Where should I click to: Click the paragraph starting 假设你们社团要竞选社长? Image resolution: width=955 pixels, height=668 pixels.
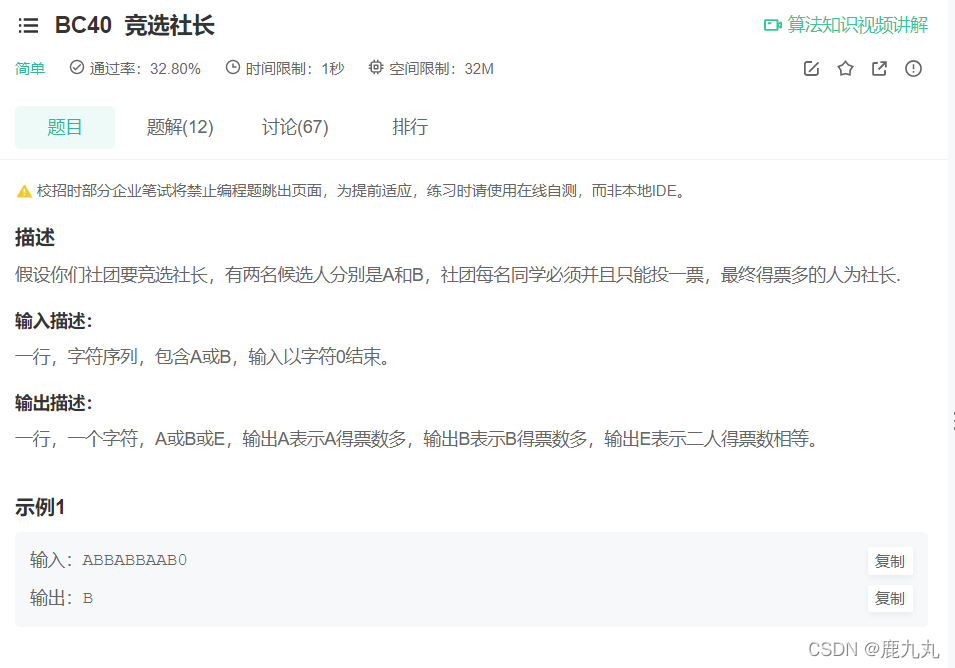tap(458, 275)
